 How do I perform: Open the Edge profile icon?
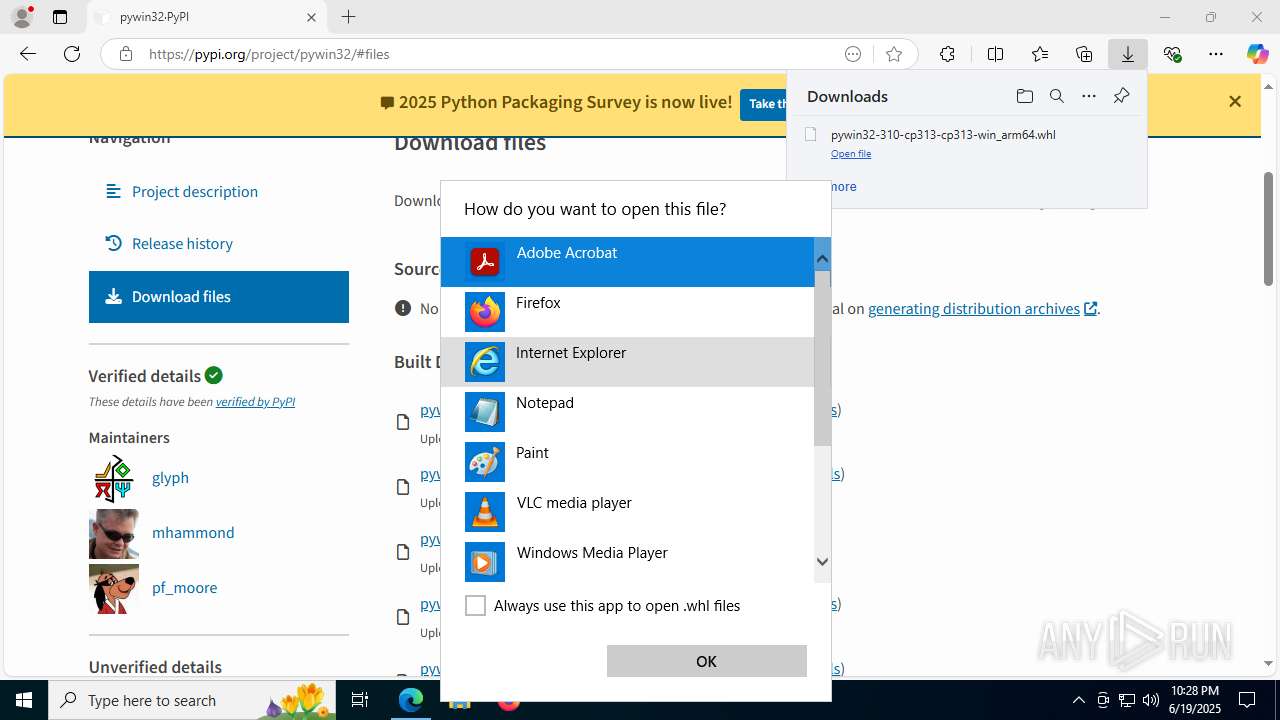(22, 17)
